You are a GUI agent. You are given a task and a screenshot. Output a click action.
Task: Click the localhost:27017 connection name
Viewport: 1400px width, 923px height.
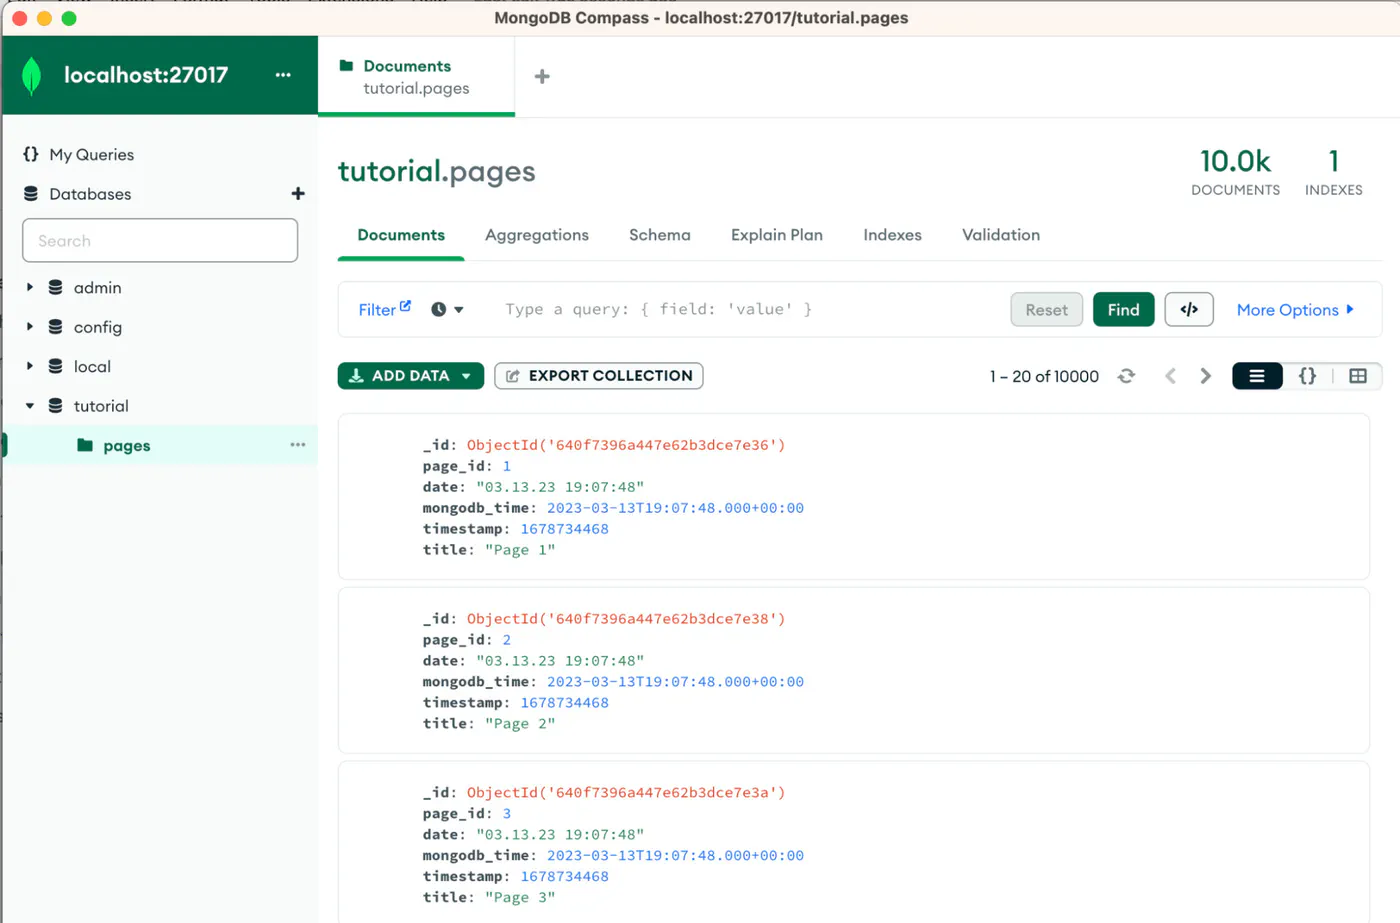click(x=146, y=75)
